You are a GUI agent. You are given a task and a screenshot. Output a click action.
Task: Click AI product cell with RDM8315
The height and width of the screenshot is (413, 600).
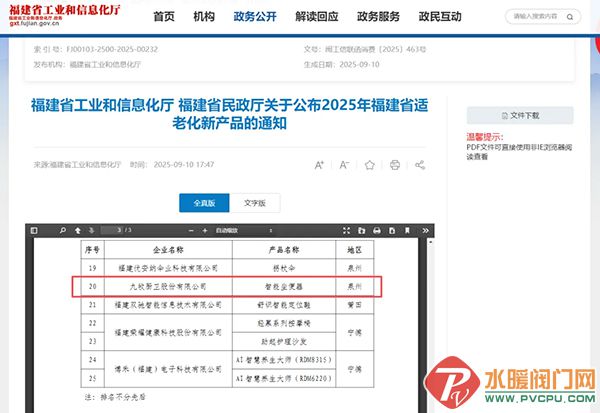pyautogui.click(x=284, y=360)
